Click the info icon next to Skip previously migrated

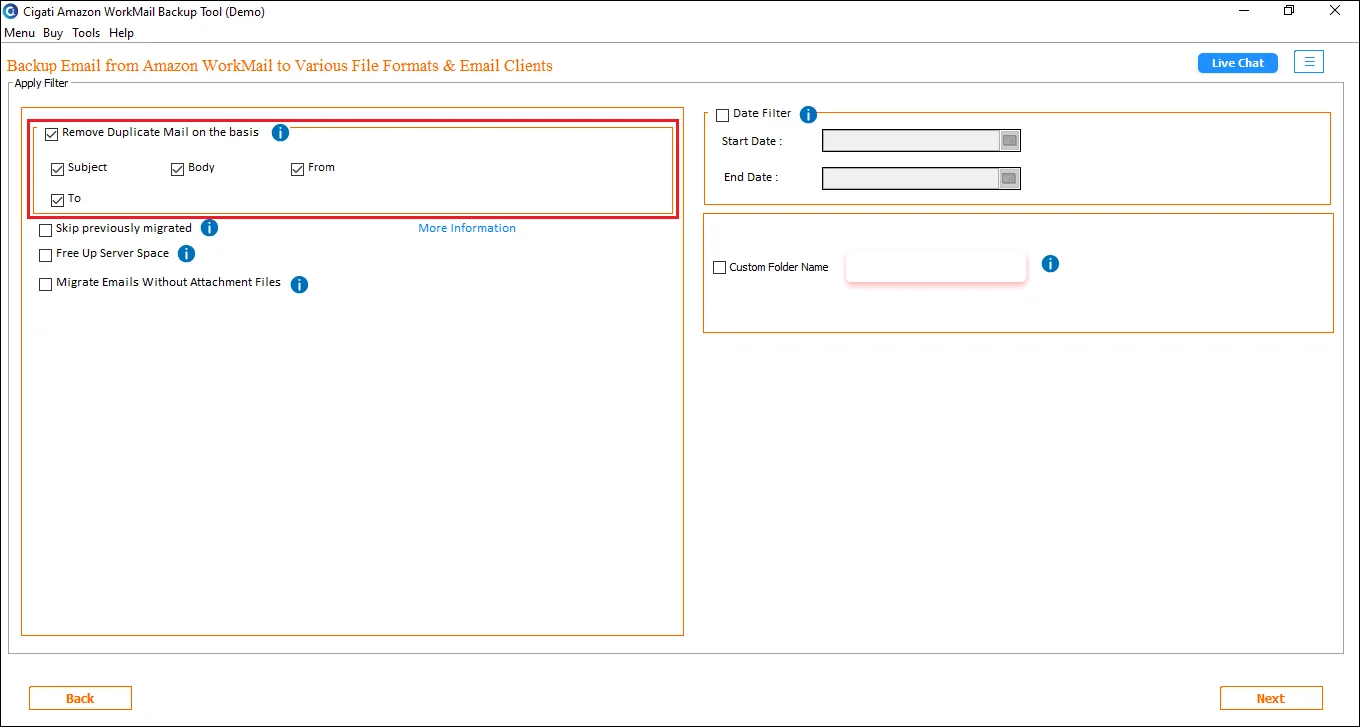click(x=209, y=228)
